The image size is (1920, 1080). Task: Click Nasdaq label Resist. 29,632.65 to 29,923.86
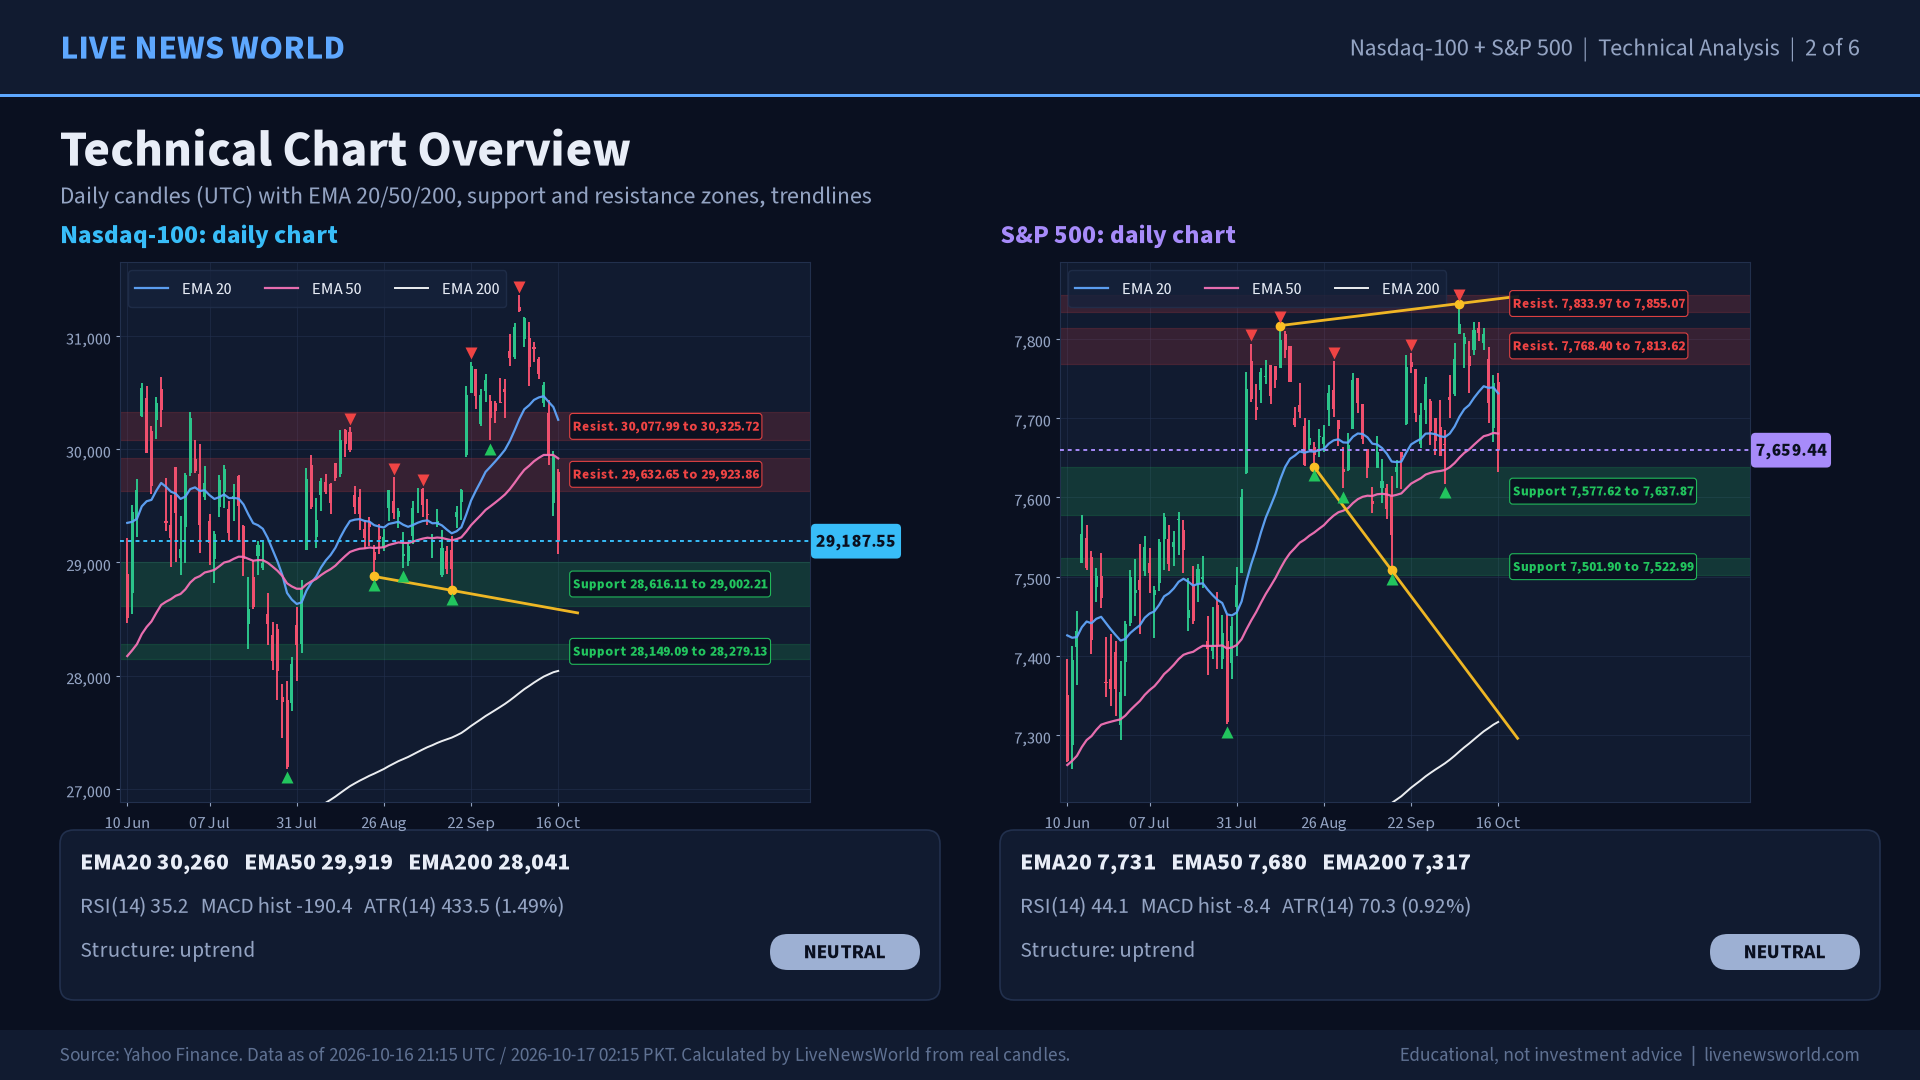pos(666,474)
